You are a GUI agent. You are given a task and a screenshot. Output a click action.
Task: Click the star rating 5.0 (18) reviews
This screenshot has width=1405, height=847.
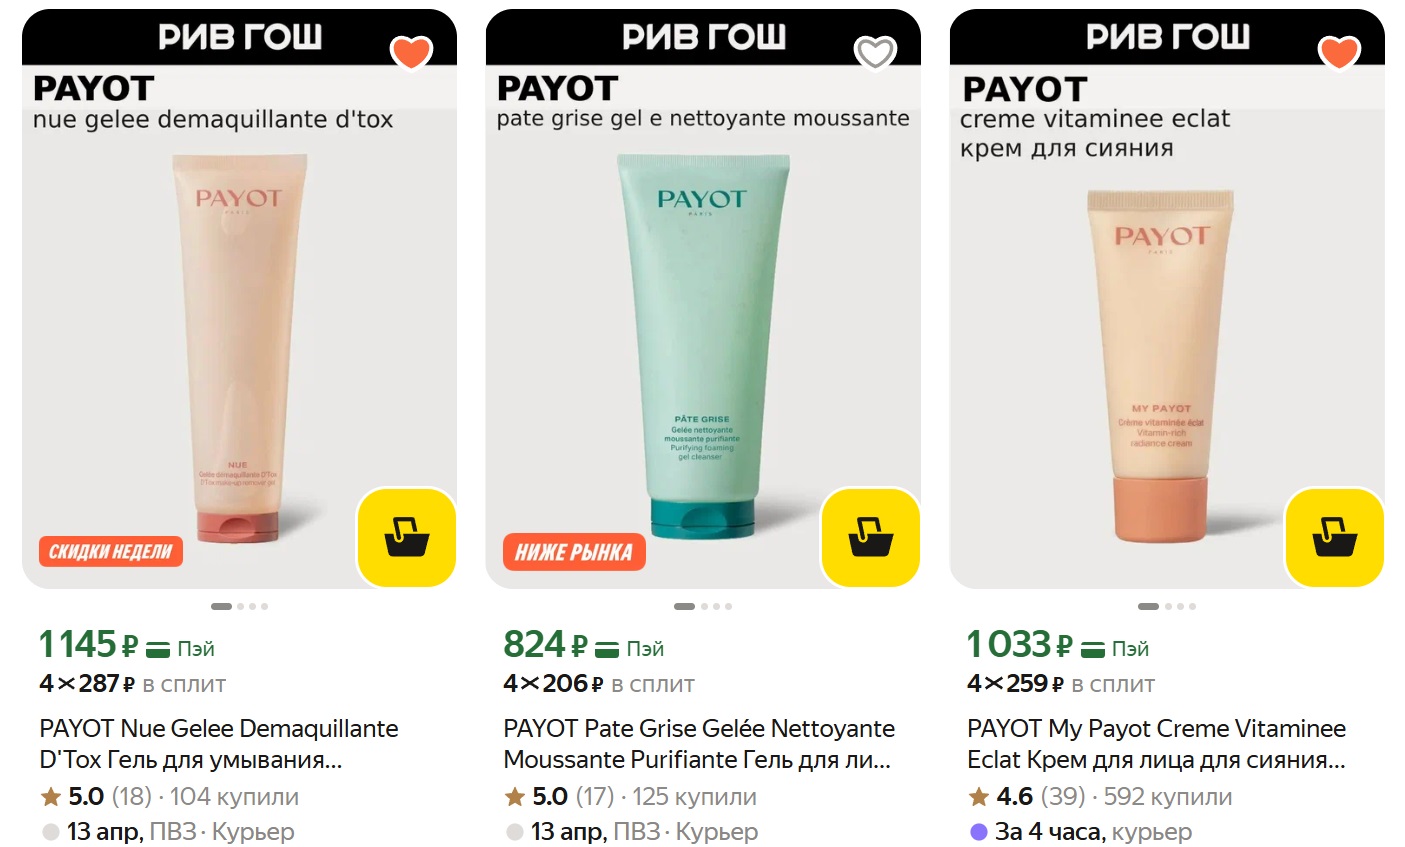(96, 797)
